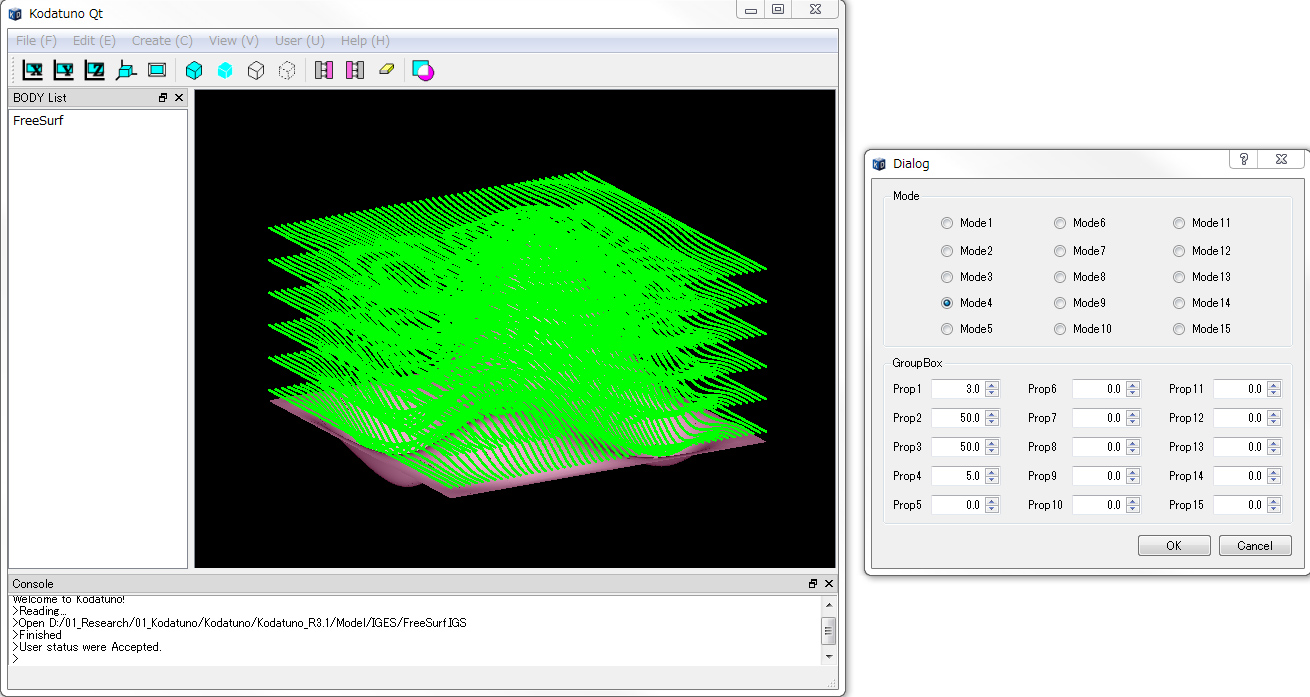Image resolution: width=1310 pixels, height=697 pixels.
Task: Switch to the Y-axis view
Action: tap(64, 70)
